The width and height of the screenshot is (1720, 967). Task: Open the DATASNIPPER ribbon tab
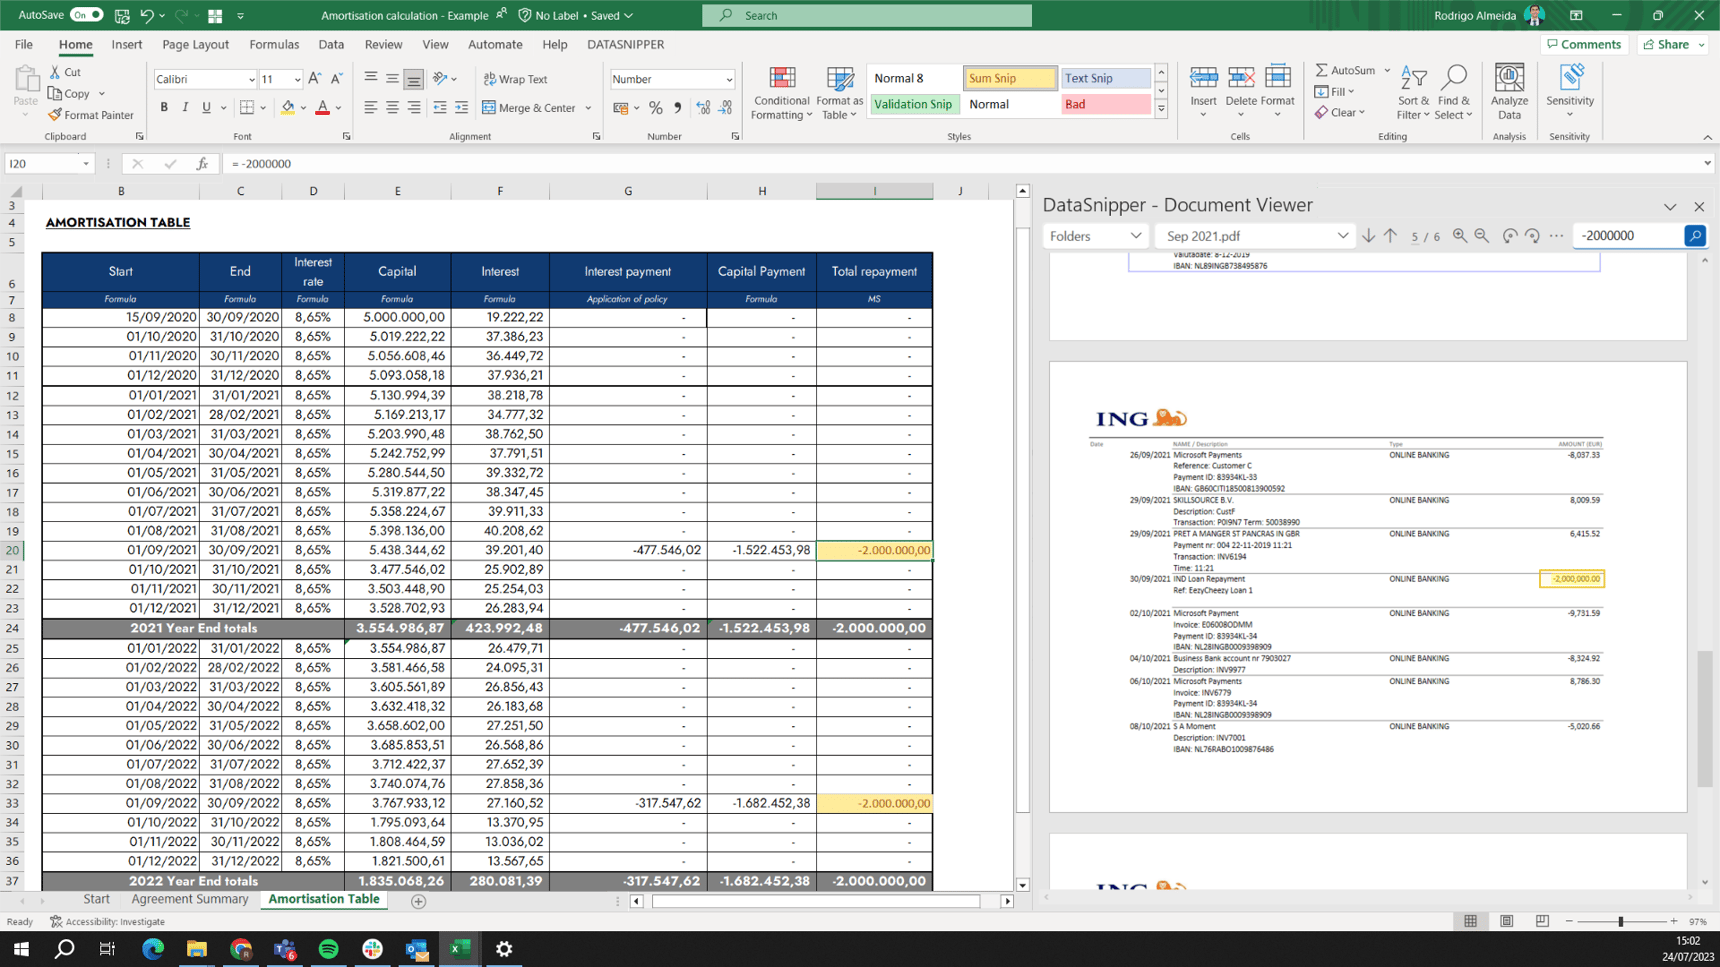pos(625,45)
